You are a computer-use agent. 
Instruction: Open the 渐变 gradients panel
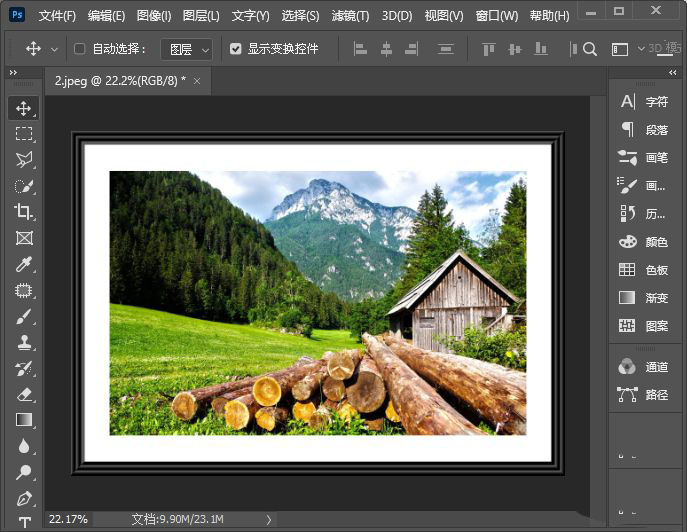(644, 298)
